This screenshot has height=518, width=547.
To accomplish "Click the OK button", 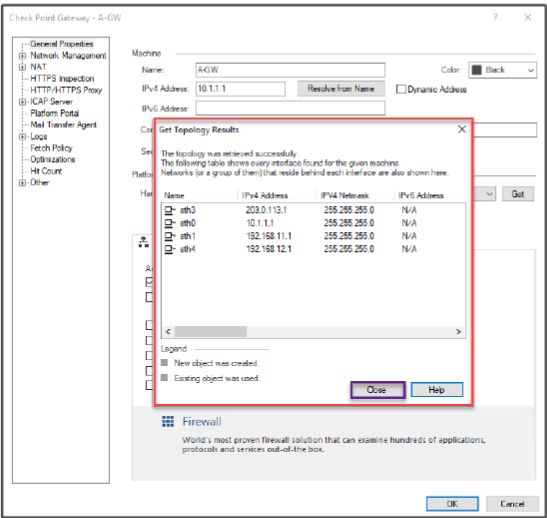I will 452,504.
